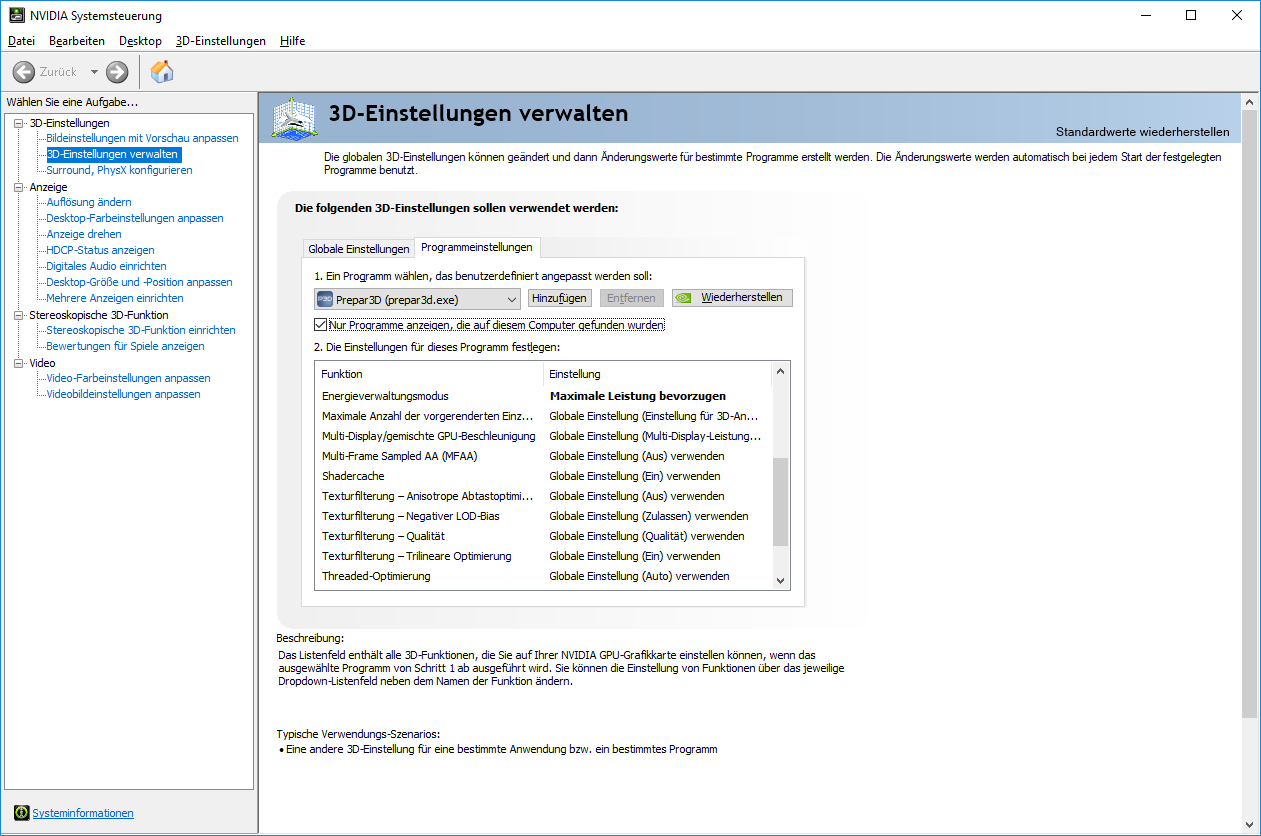This screenshot has height=836, width=1261.
Task: Click the settings list scroll-up arrow
Action: [x=781, y=372]
